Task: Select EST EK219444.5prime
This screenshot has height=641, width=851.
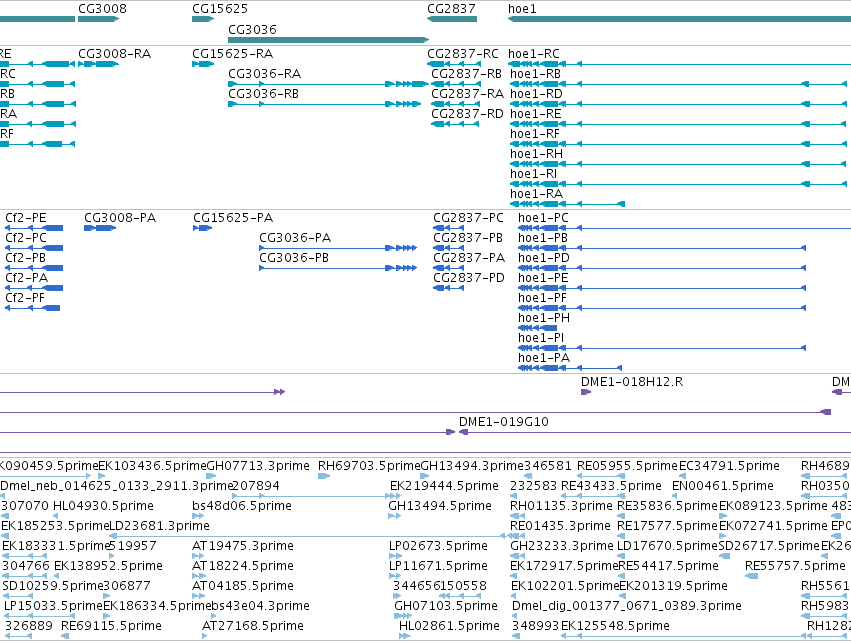Action: coord(444,486)
